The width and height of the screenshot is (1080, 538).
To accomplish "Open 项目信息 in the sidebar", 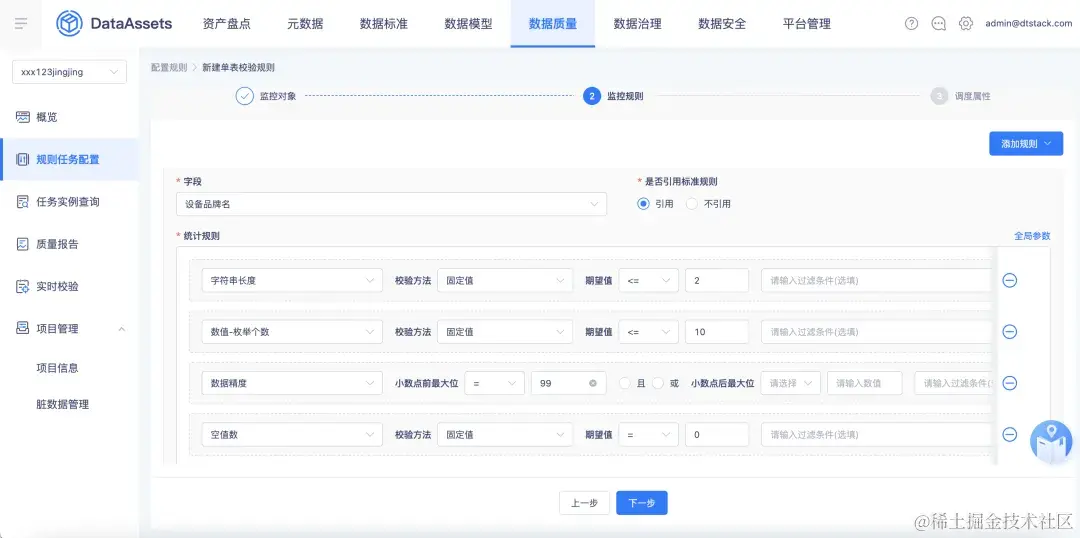I will [58, 368].
